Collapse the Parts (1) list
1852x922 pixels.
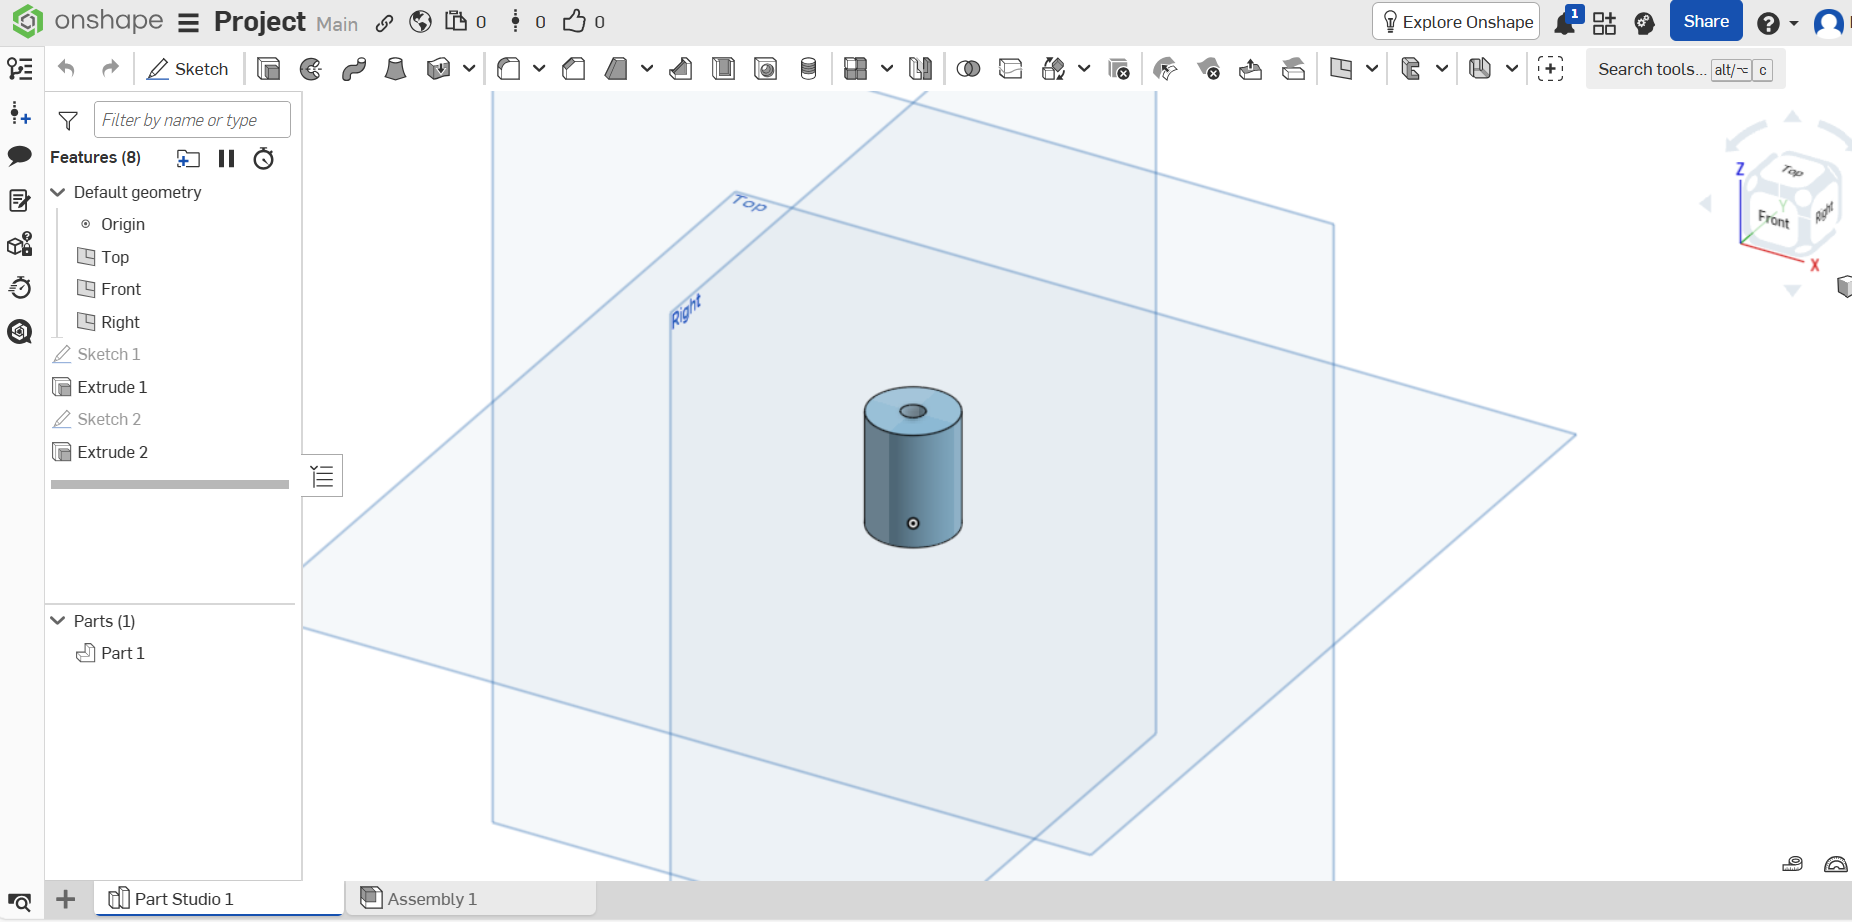(x=58, y=621)
